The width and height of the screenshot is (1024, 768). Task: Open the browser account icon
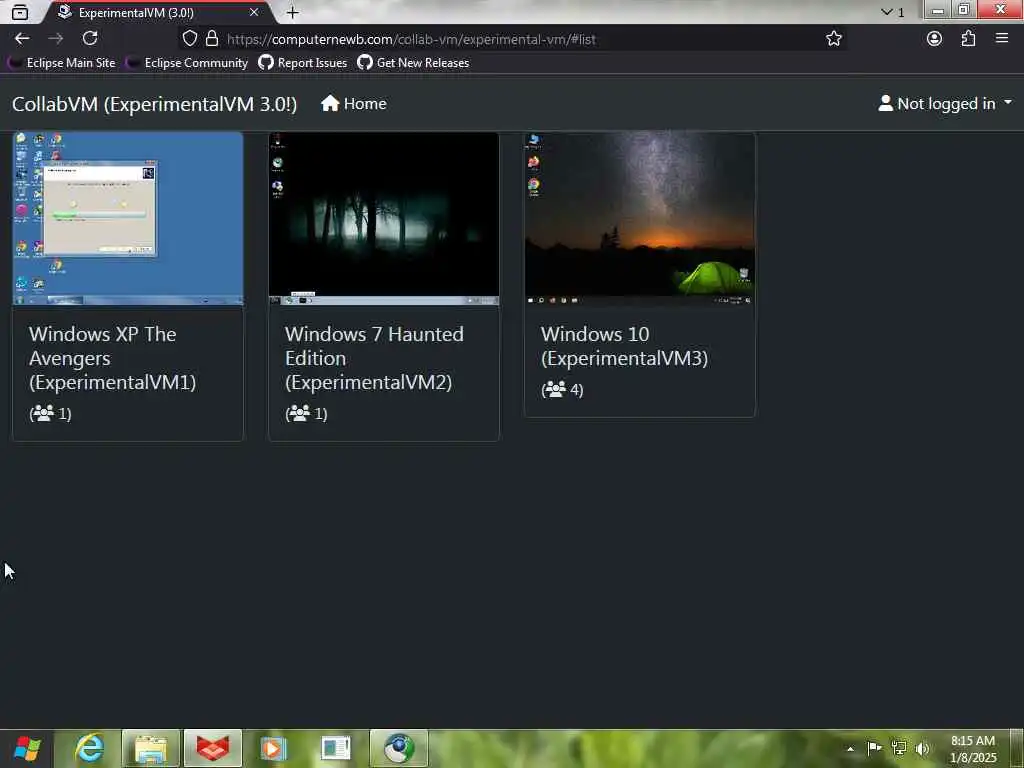(x=935, y=39)
